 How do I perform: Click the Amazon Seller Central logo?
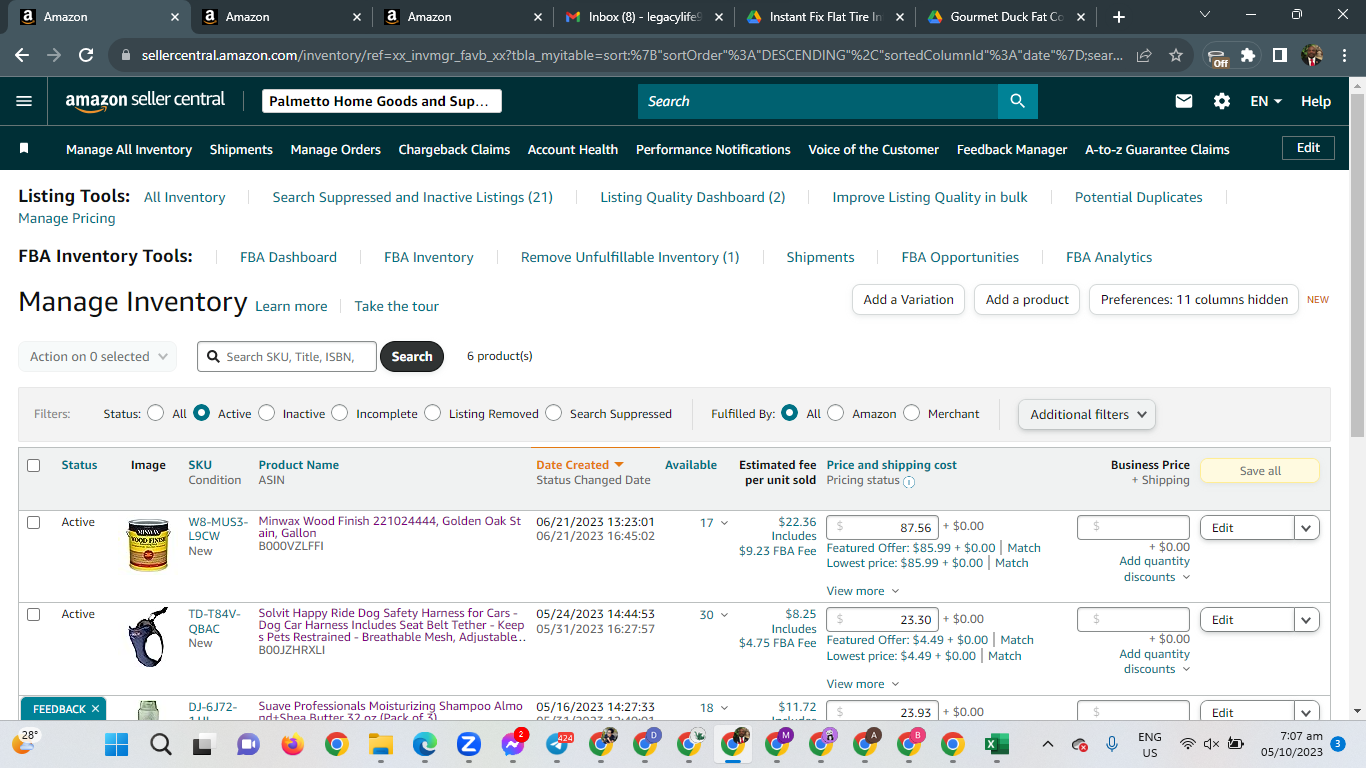click(x=145, y=101)
